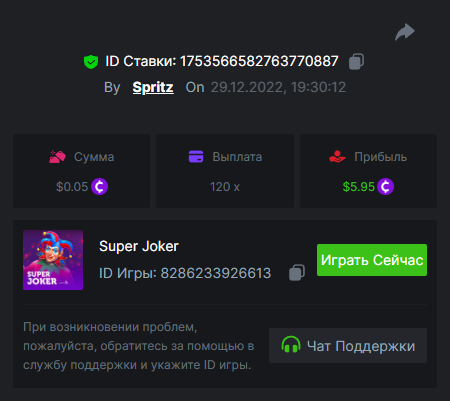Click the green verified shield icon
Screen dimensions: 450x401
[x=91, y=62]
